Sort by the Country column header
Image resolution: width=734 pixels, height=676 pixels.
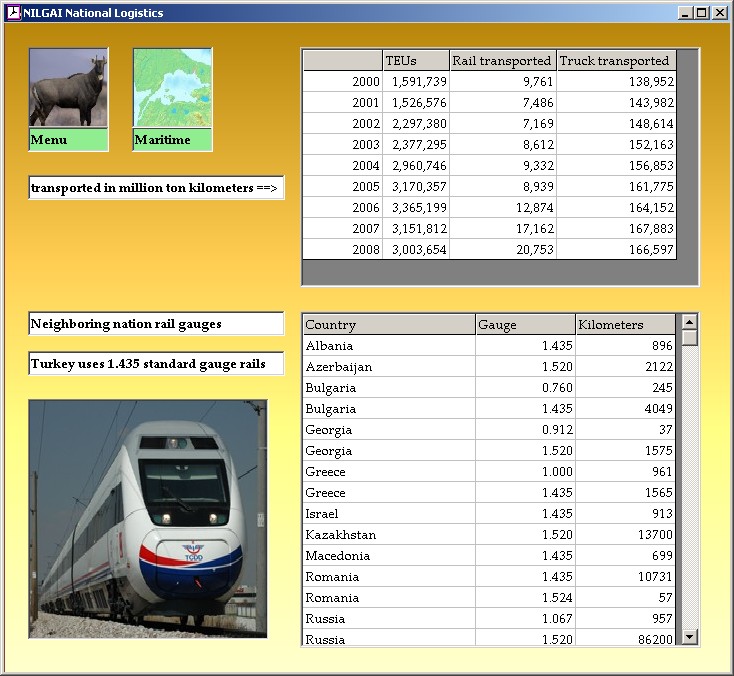click(x=388, y=325)
